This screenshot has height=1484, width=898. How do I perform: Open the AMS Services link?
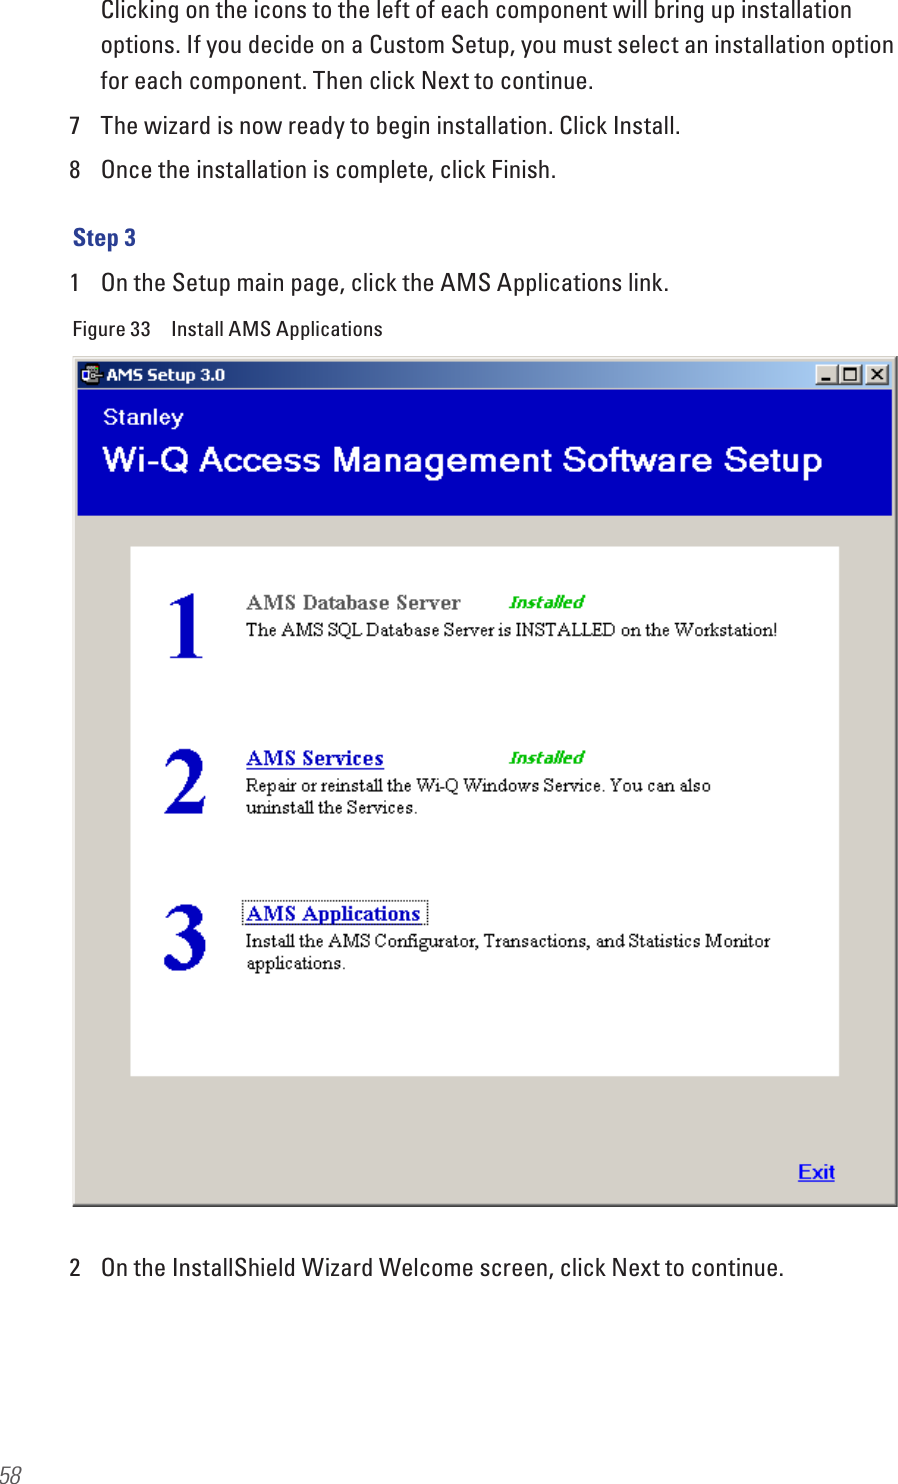pyautogui.click(x=315, y=758)
